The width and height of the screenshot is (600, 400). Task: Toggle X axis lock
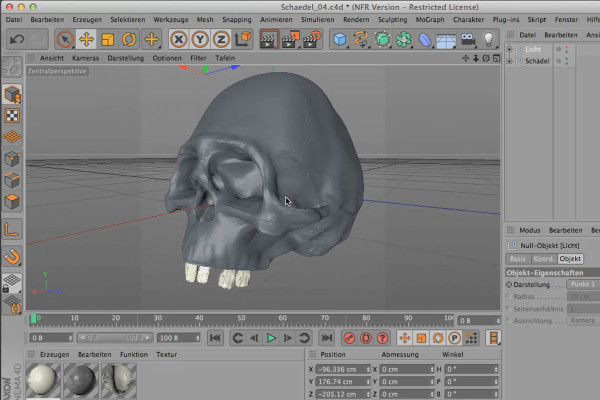[179, 39]
